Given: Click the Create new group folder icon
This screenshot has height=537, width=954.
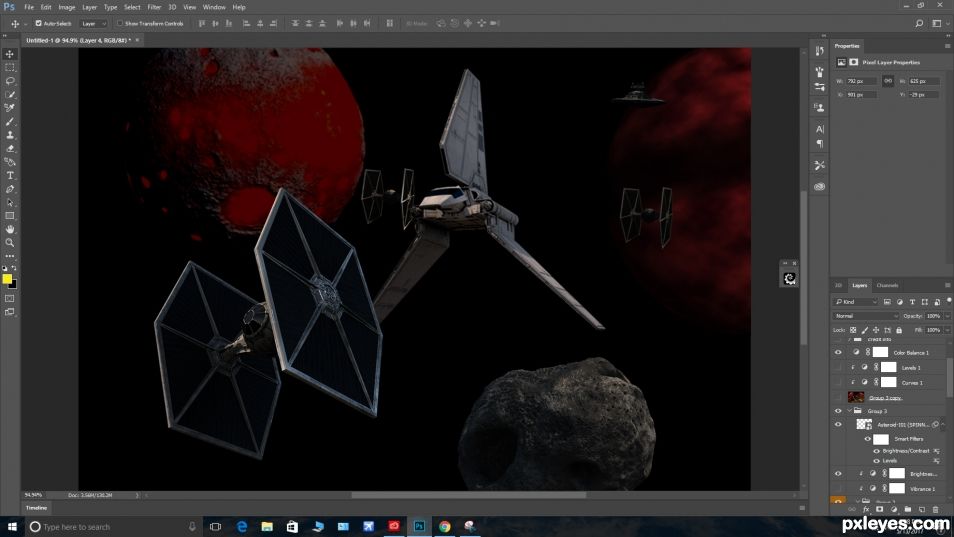Looking at the screenshot, I should point(908,510).
